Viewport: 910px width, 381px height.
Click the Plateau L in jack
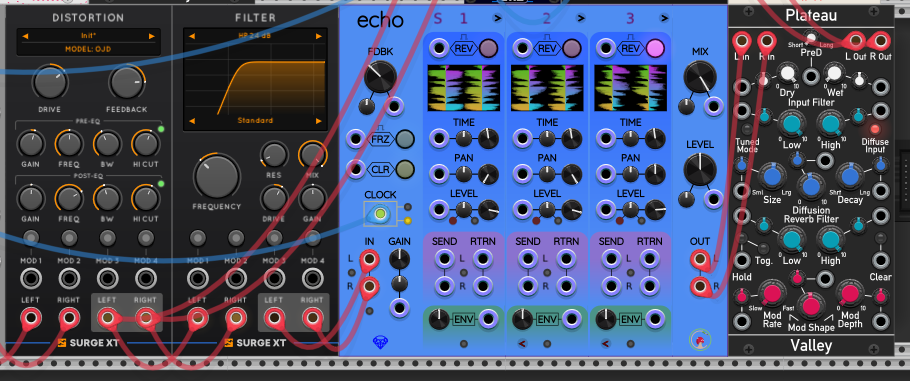[x=741, y=41]
